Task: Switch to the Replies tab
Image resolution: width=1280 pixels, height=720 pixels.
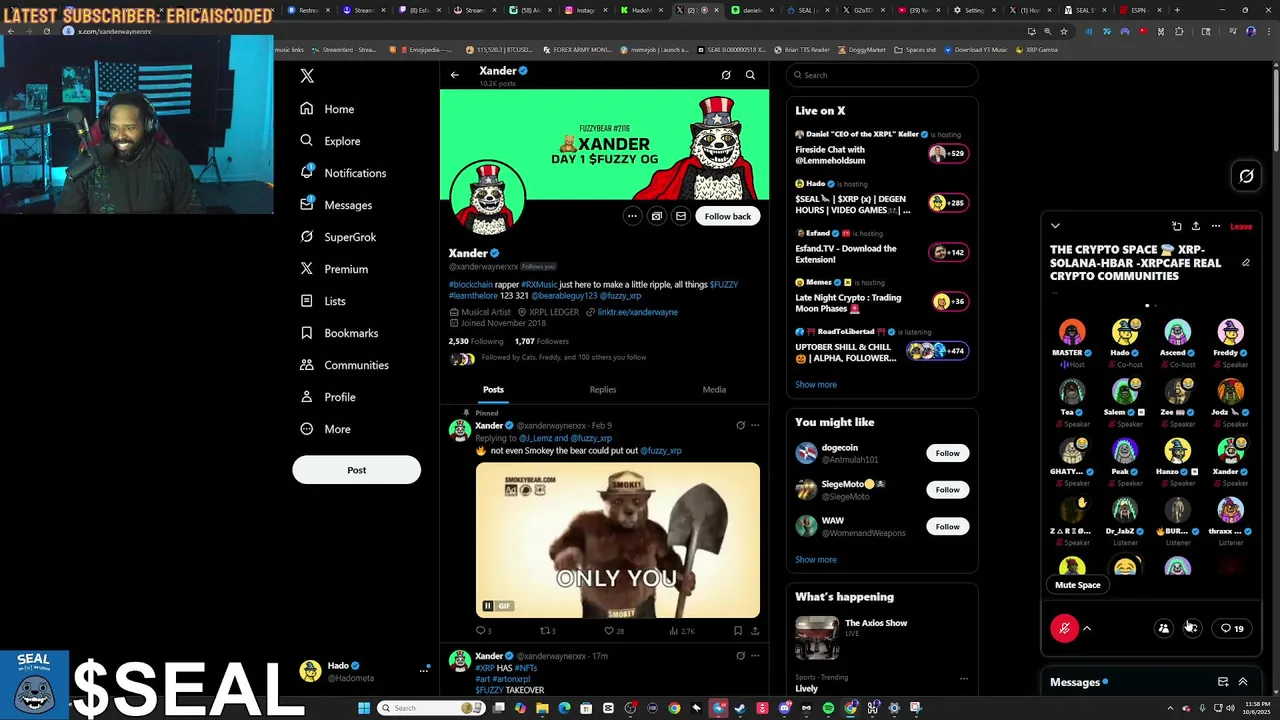Action: pos(603,389)
